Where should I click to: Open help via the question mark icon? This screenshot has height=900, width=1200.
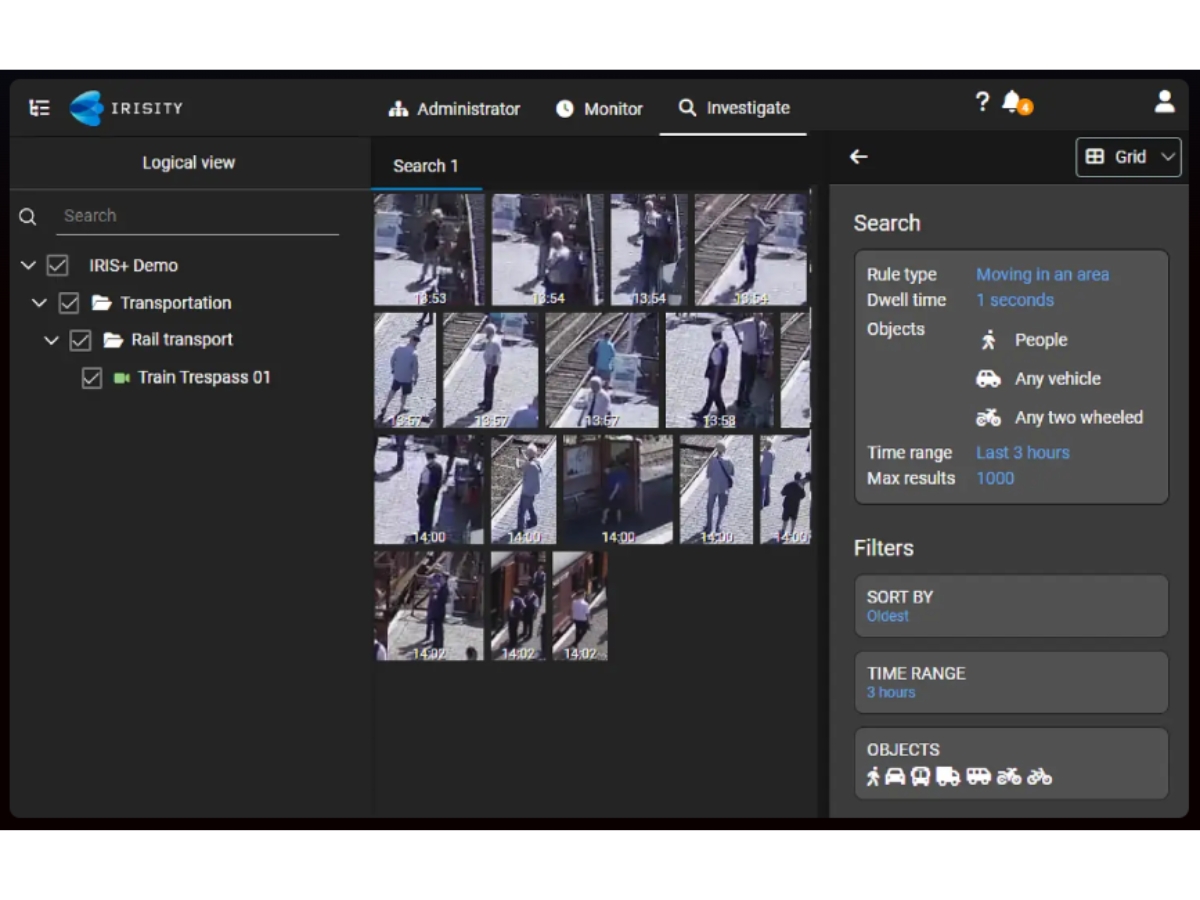pyautogui.click(x=982, y=101)
